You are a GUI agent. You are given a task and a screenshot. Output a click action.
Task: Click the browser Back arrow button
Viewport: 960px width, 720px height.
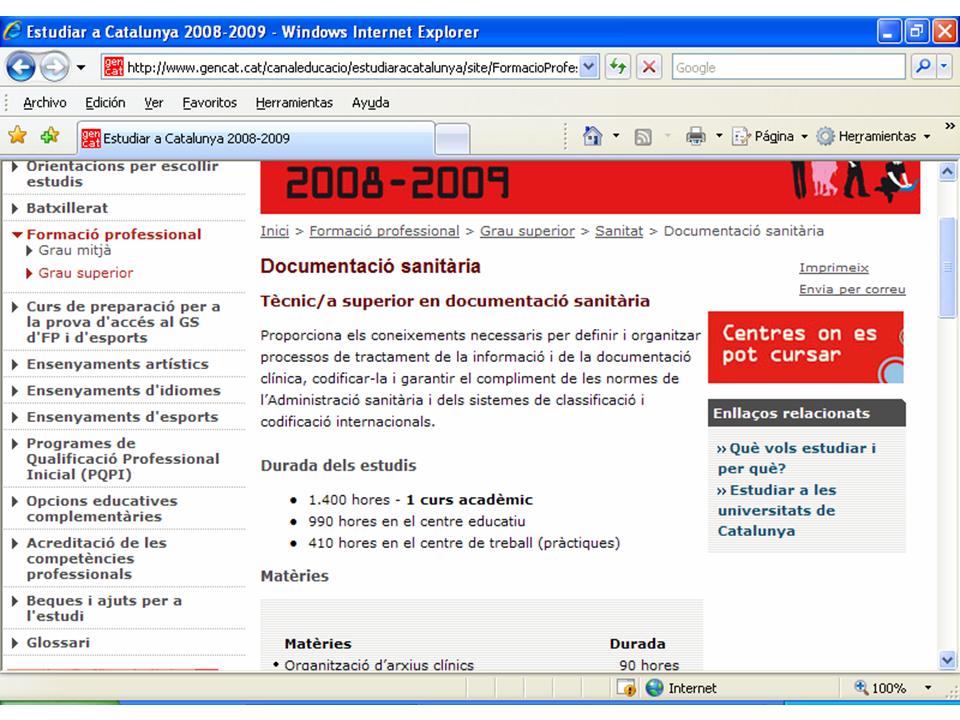coord(20,67)
